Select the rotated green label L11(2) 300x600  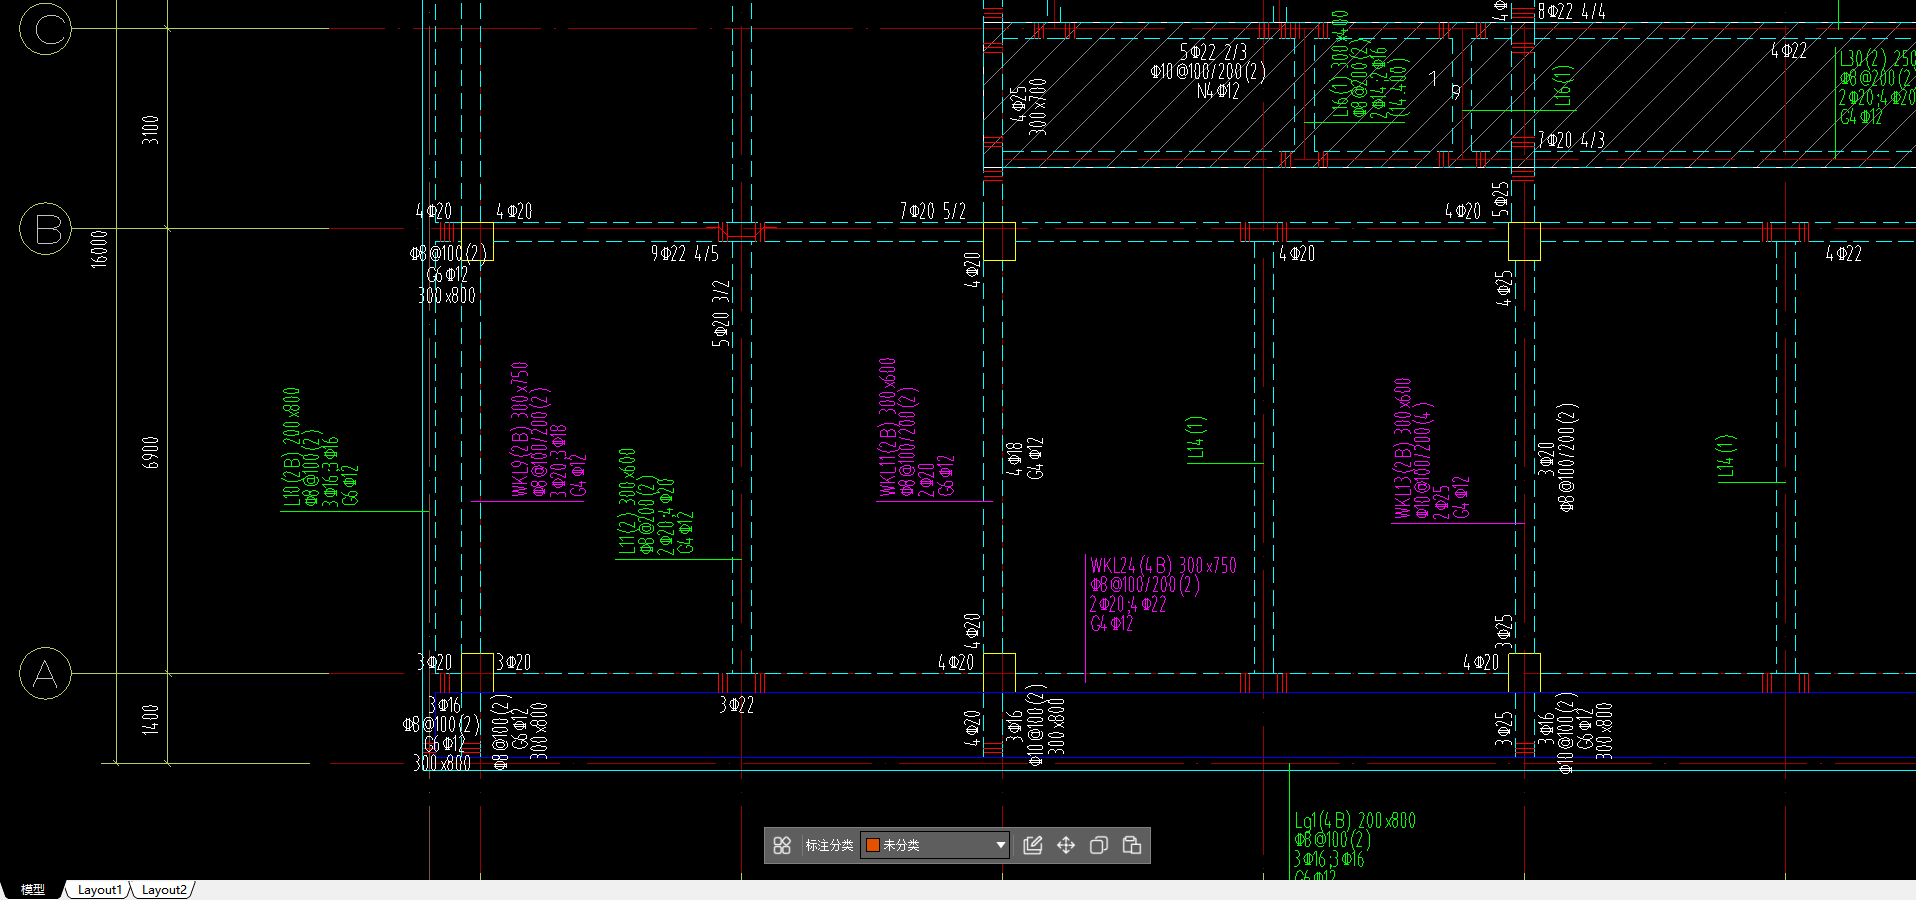pyautogui.click(x=627, y=501)
